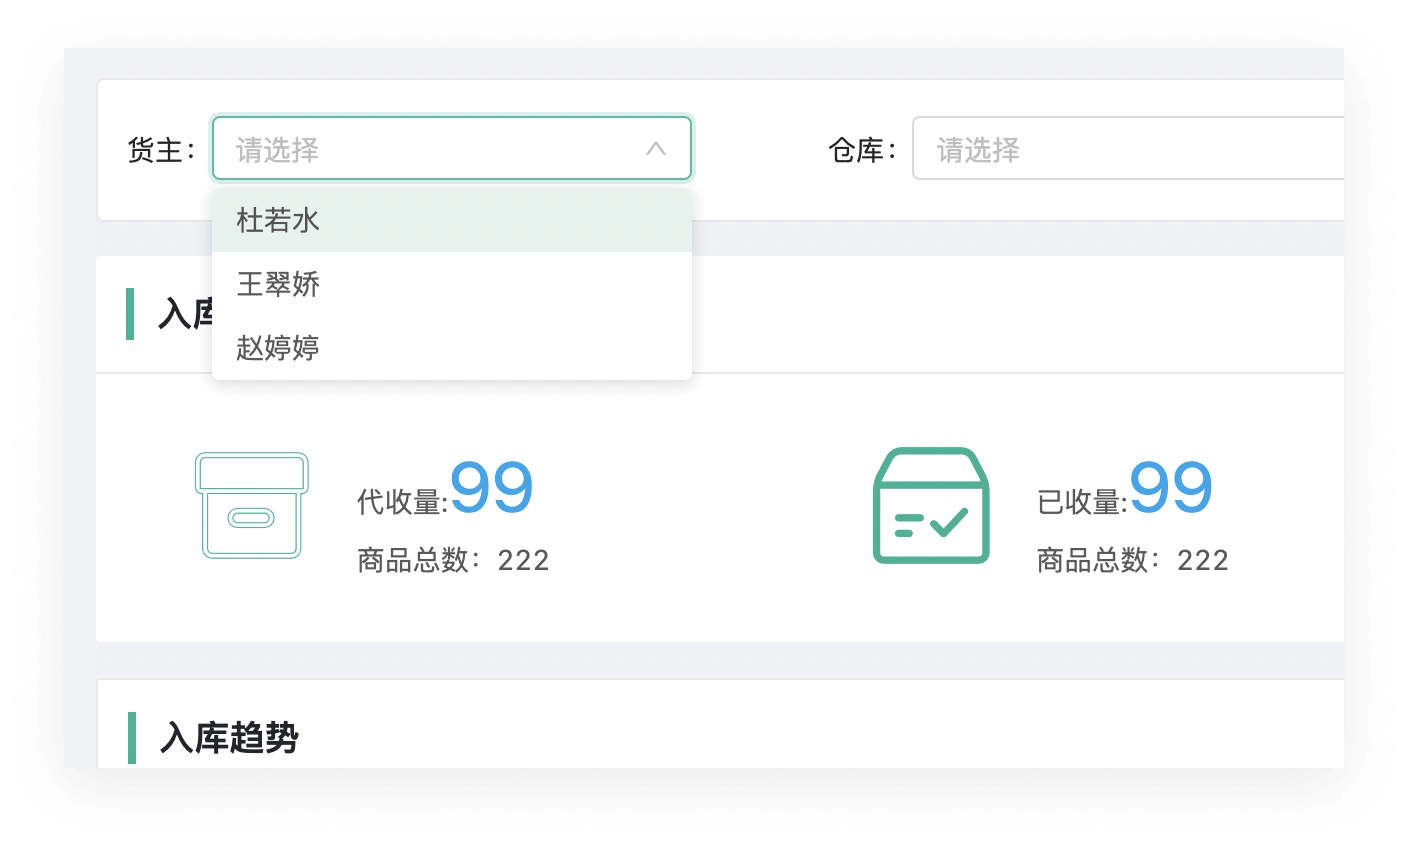Open the 仓库 select field
Image resolution: width=1408 pixels, height=848 pixels.
1128,149
